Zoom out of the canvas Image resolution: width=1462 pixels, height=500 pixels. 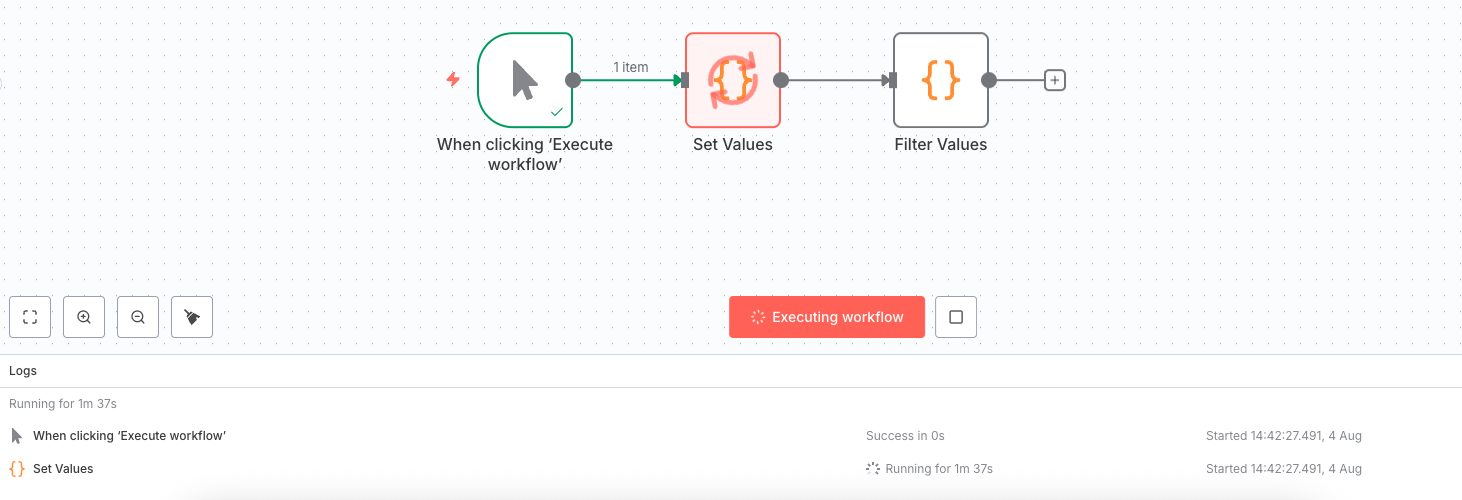tap(138, 317)
